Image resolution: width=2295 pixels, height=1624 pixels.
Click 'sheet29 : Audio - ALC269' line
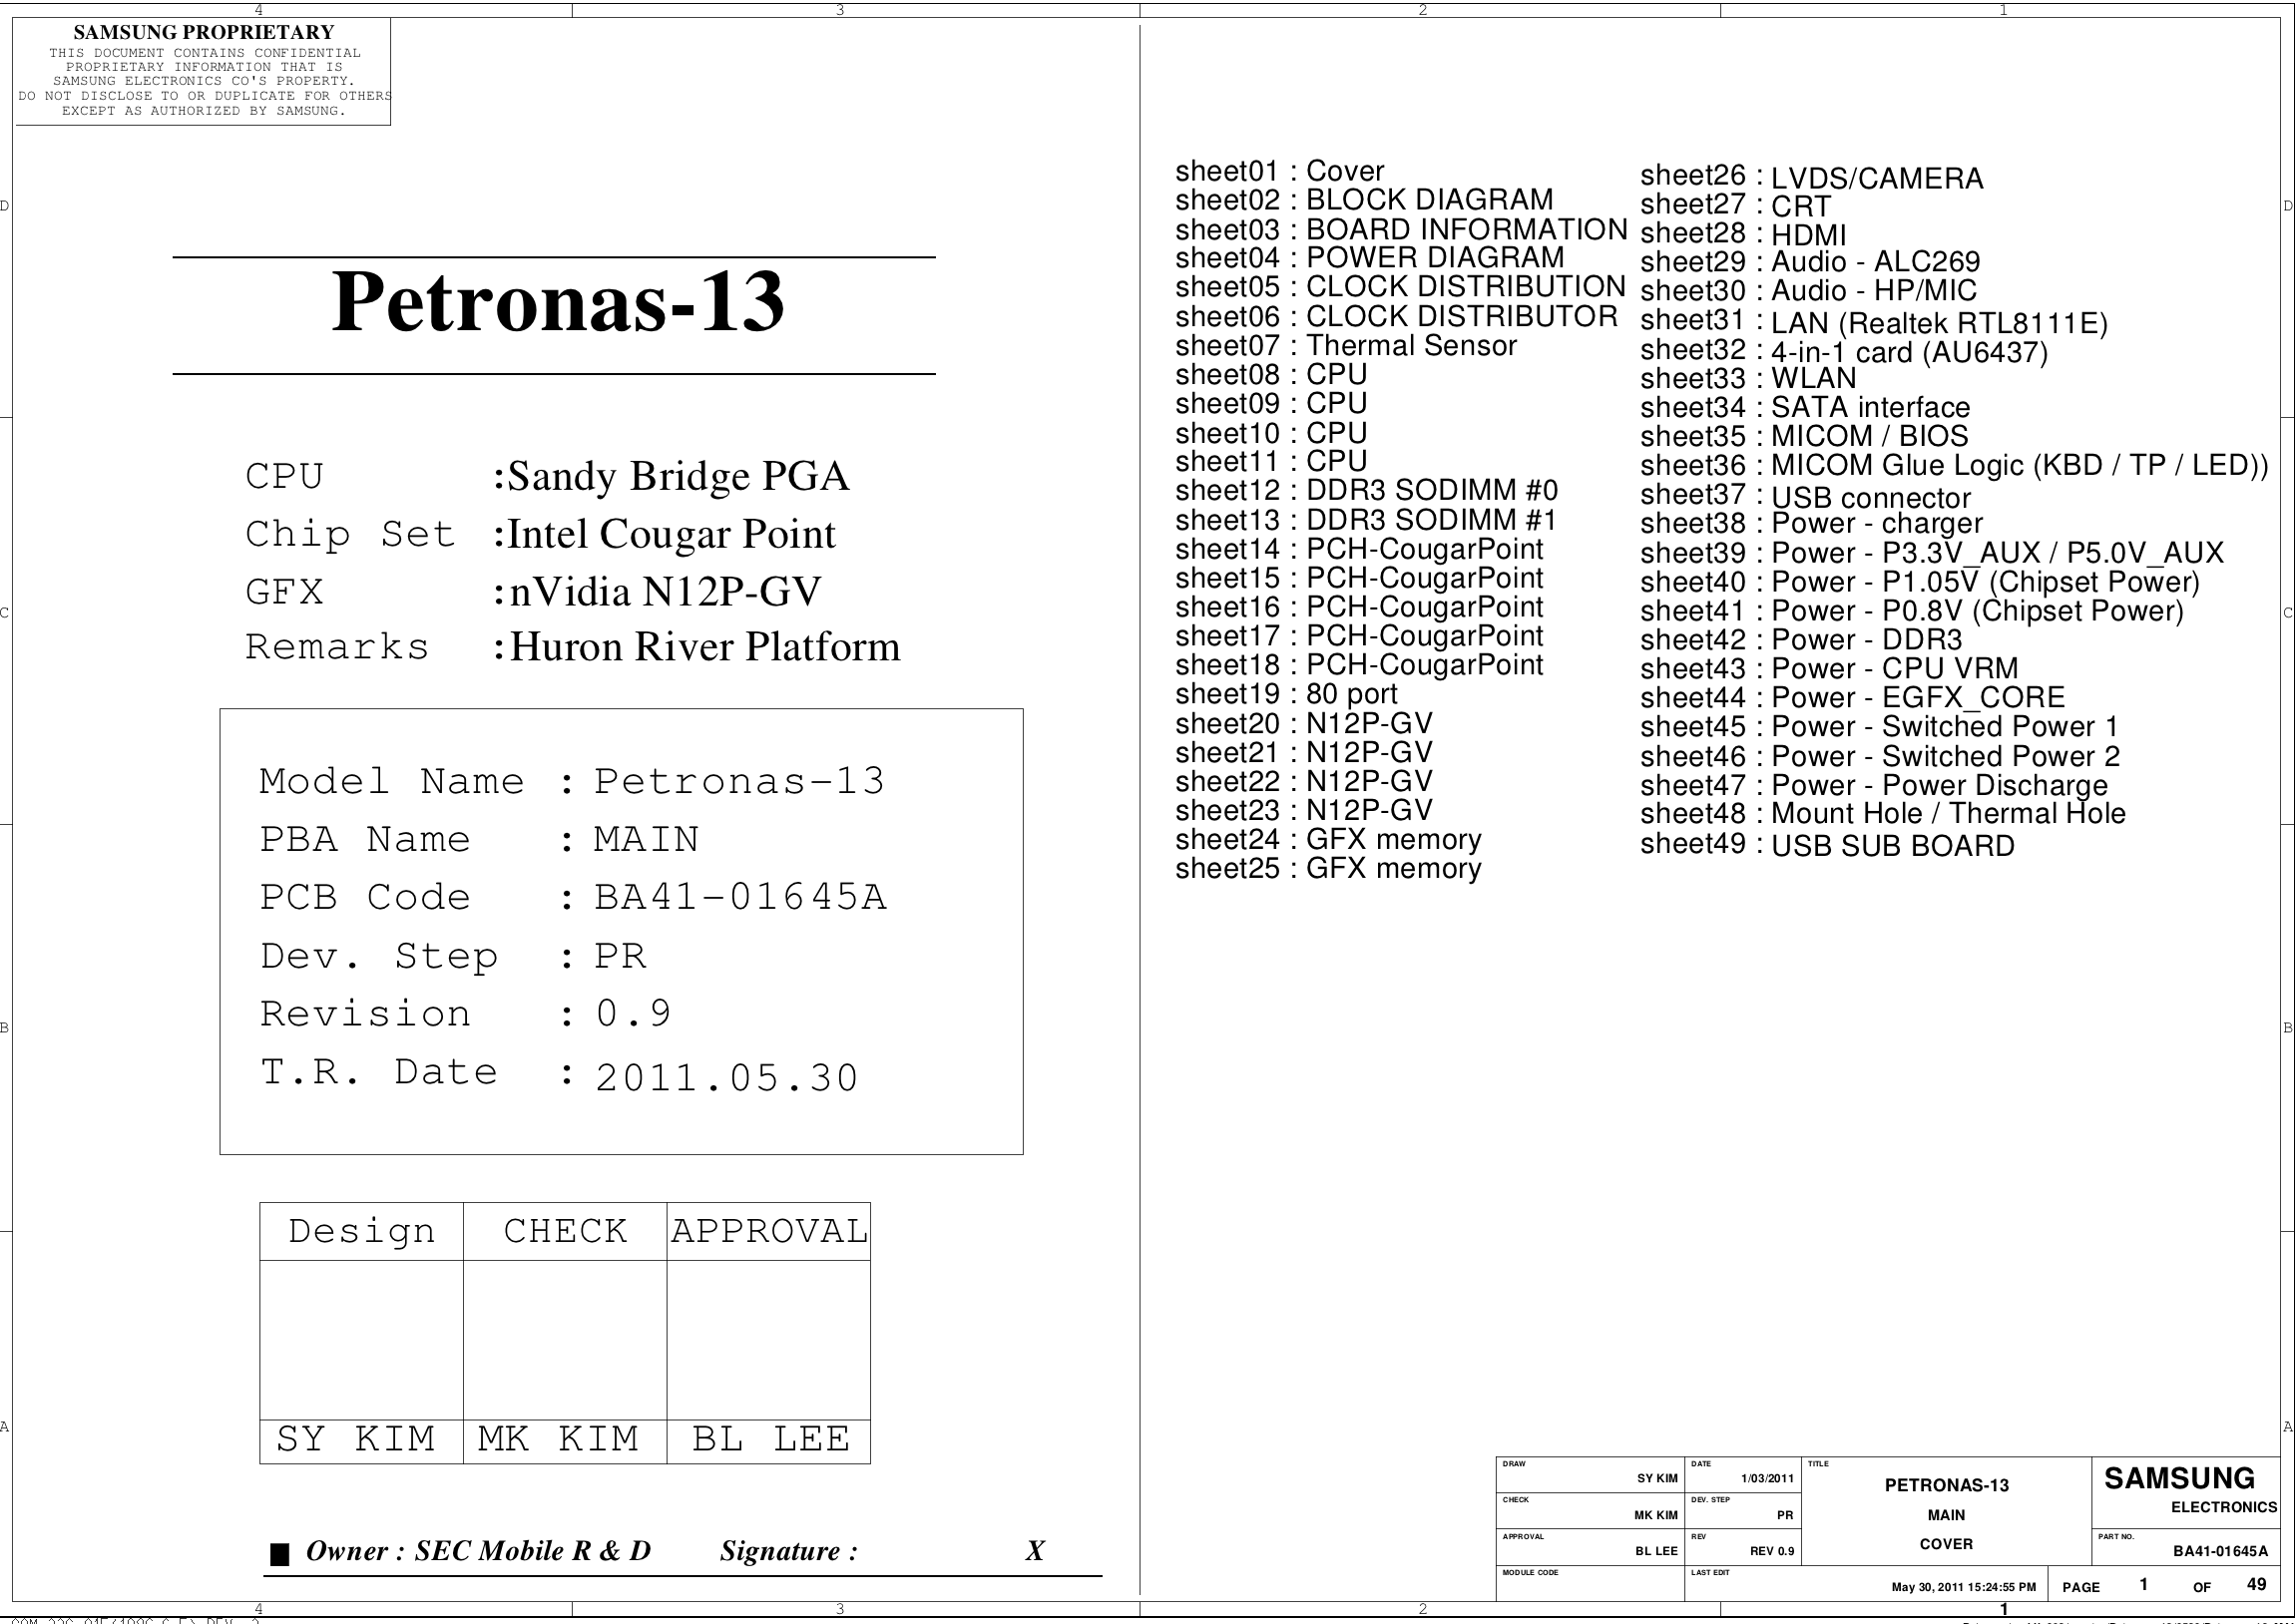1810,262
